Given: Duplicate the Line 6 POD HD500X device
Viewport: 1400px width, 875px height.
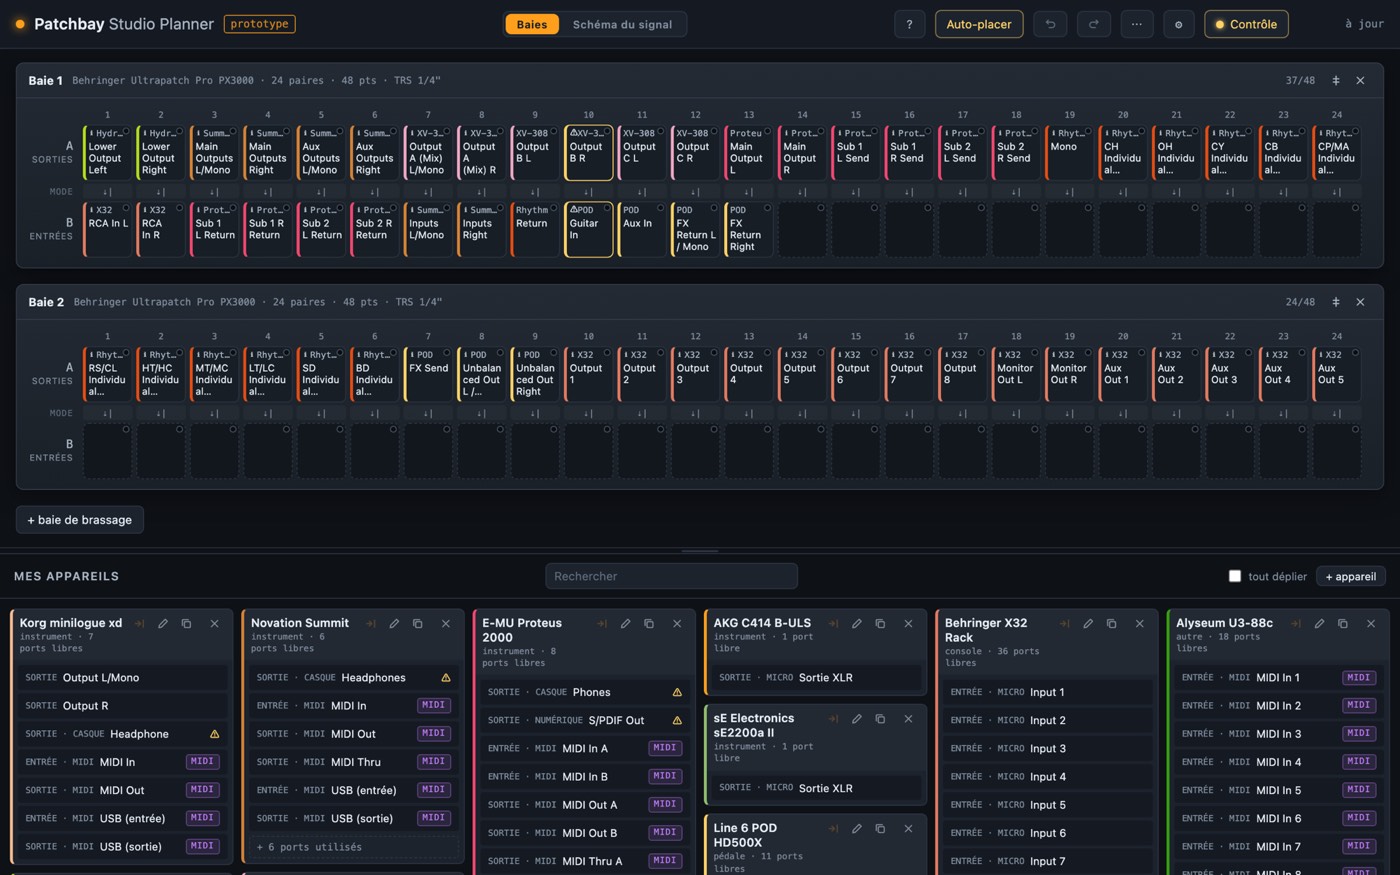Looking at the screenshot, I should [x=880, y=829].
